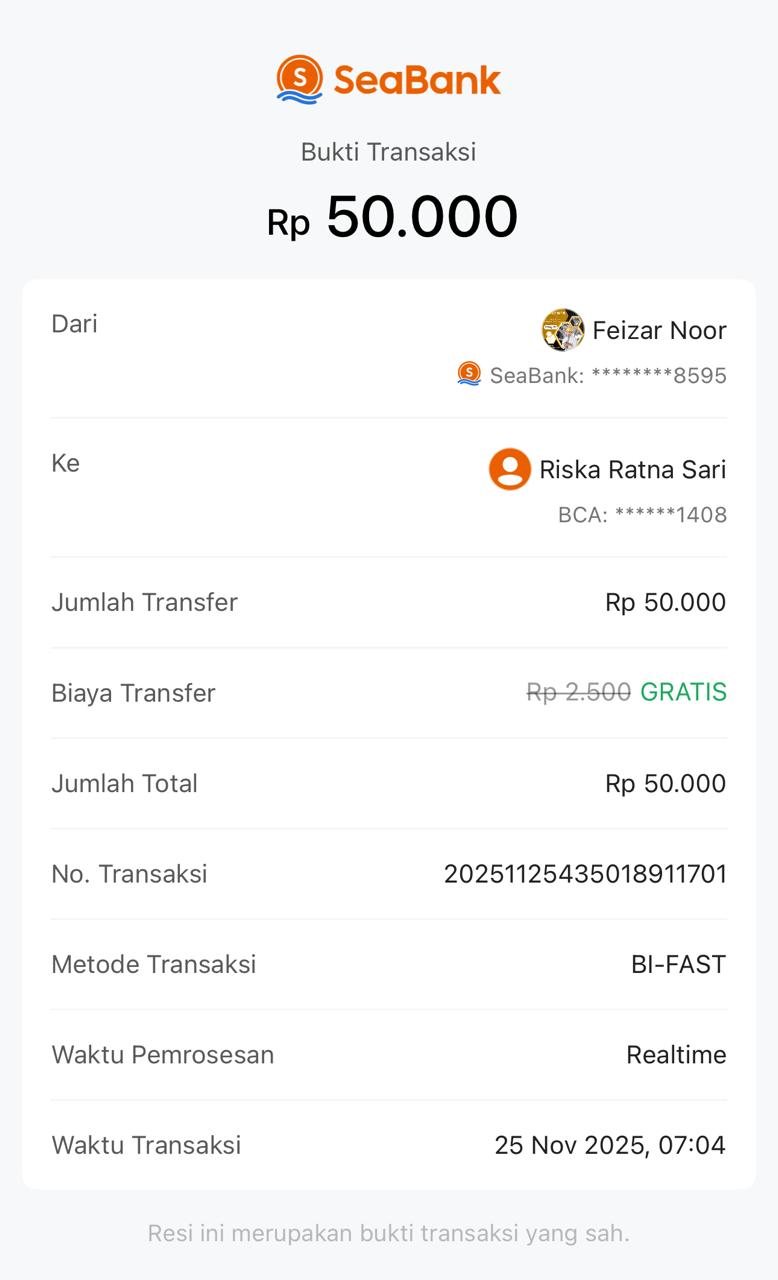778x1280 pixels.
Task: Select the Realtime processing time value
Action: click(x=676, y=1055)
